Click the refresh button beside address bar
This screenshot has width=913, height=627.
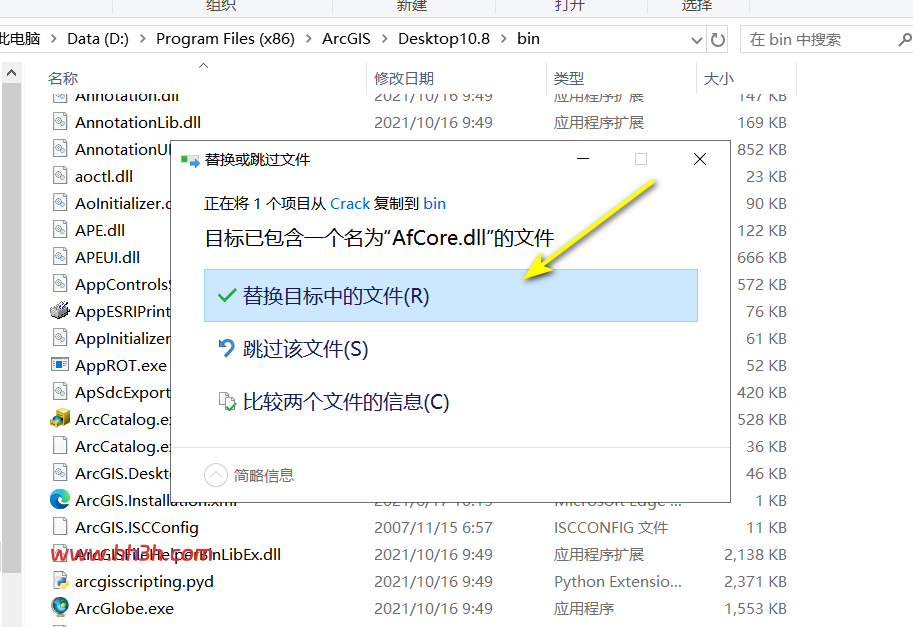click(x=718, y=40)
